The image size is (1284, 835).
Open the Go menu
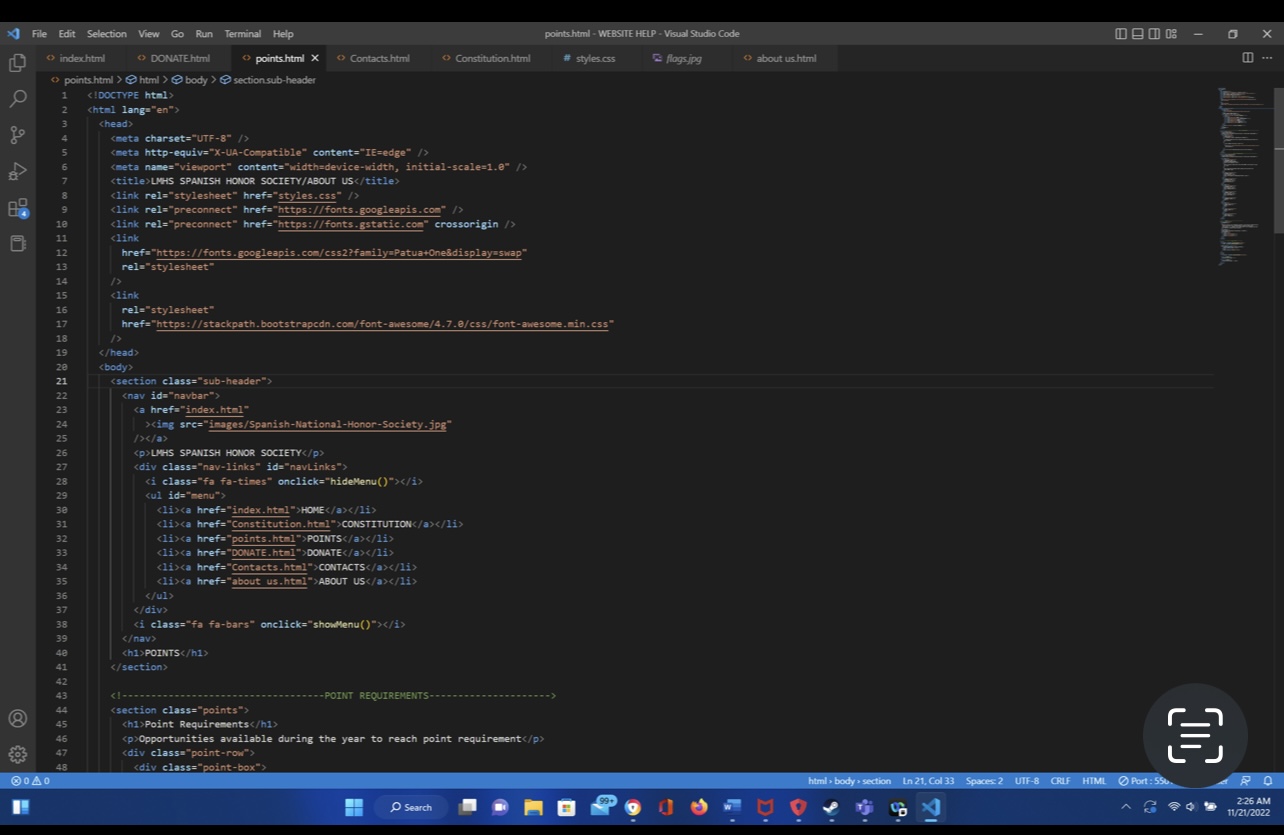177,33
